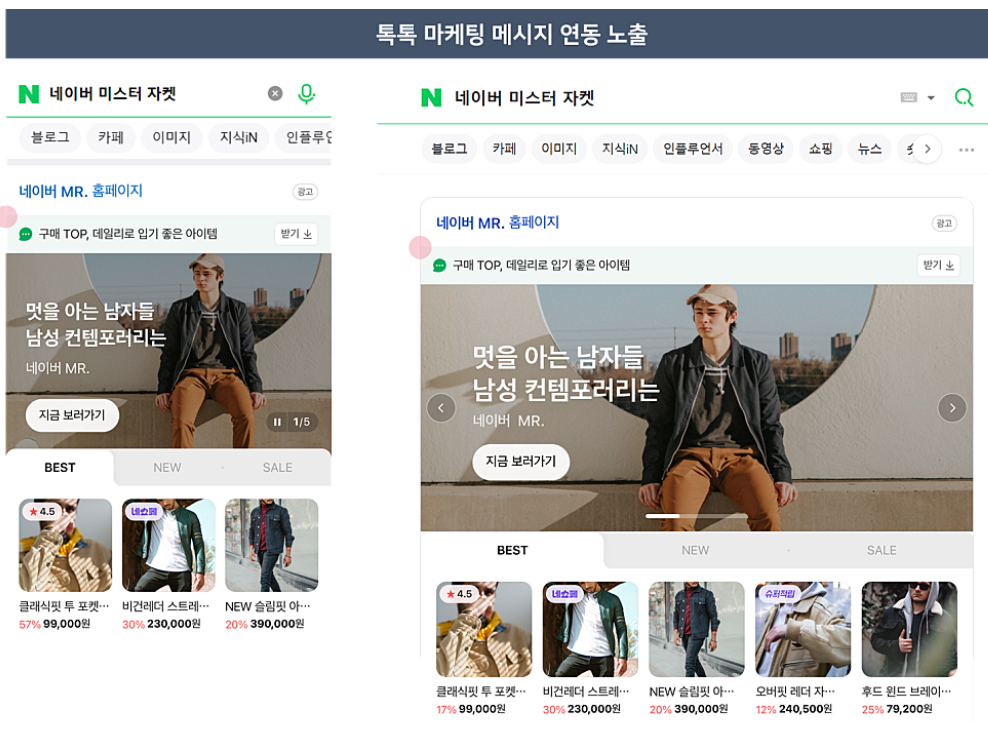988x731 pixels.
Task: Click the Naver N logo in desktop view
Action: coord(431,98)
